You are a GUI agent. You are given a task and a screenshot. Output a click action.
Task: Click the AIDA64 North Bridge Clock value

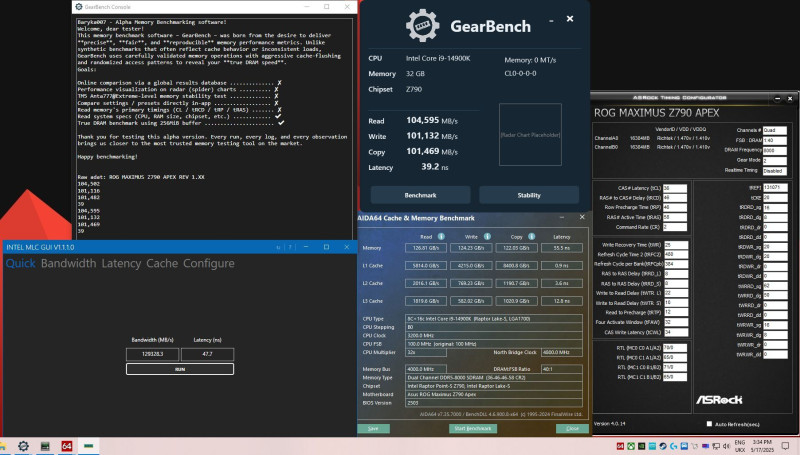[x=561, y=352]
